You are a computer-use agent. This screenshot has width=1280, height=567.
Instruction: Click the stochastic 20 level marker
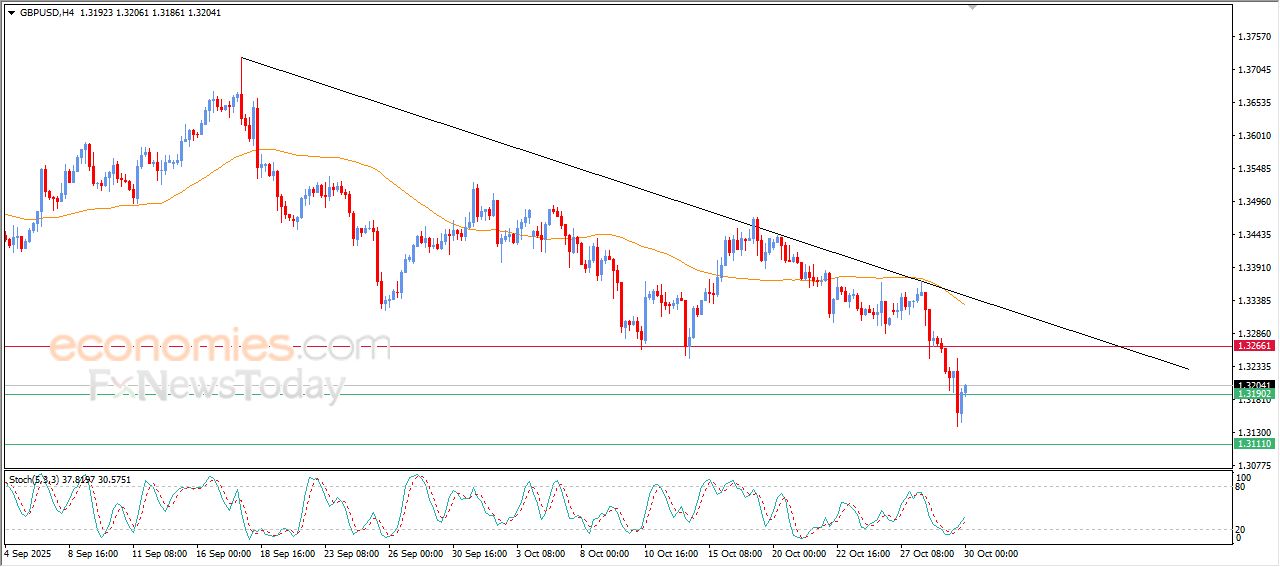click(1241, 529)
